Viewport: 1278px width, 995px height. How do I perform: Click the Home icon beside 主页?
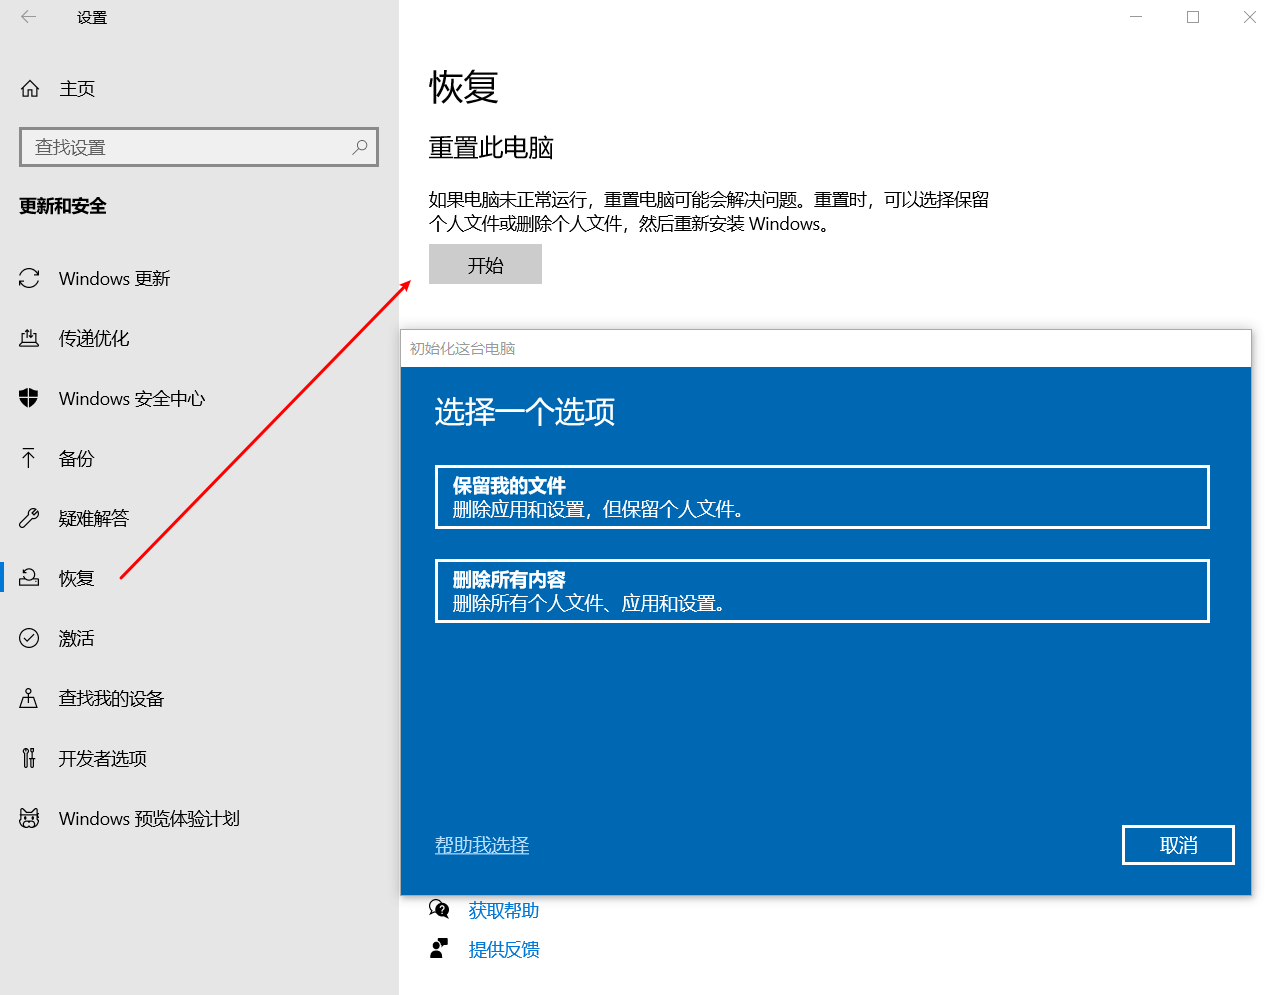point(30,89)
